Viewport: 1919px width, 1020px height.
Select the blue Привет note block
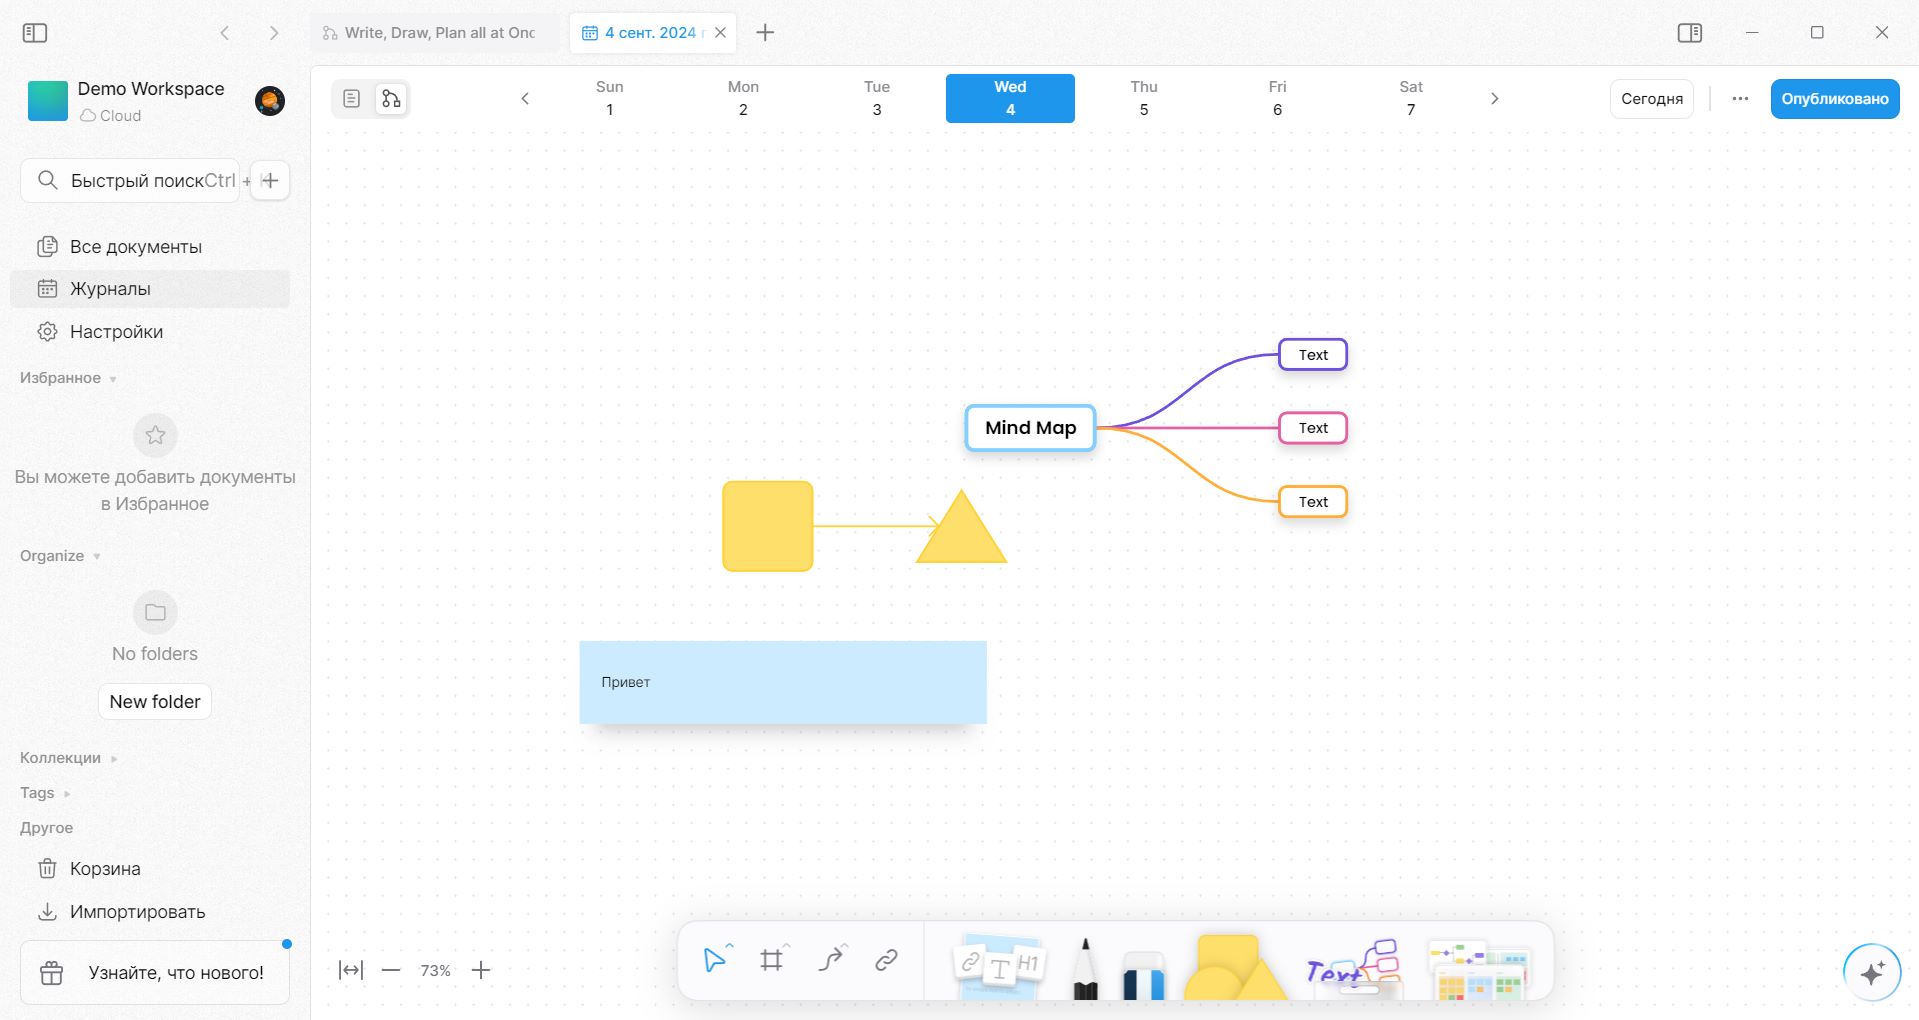[x=783, y=683]
